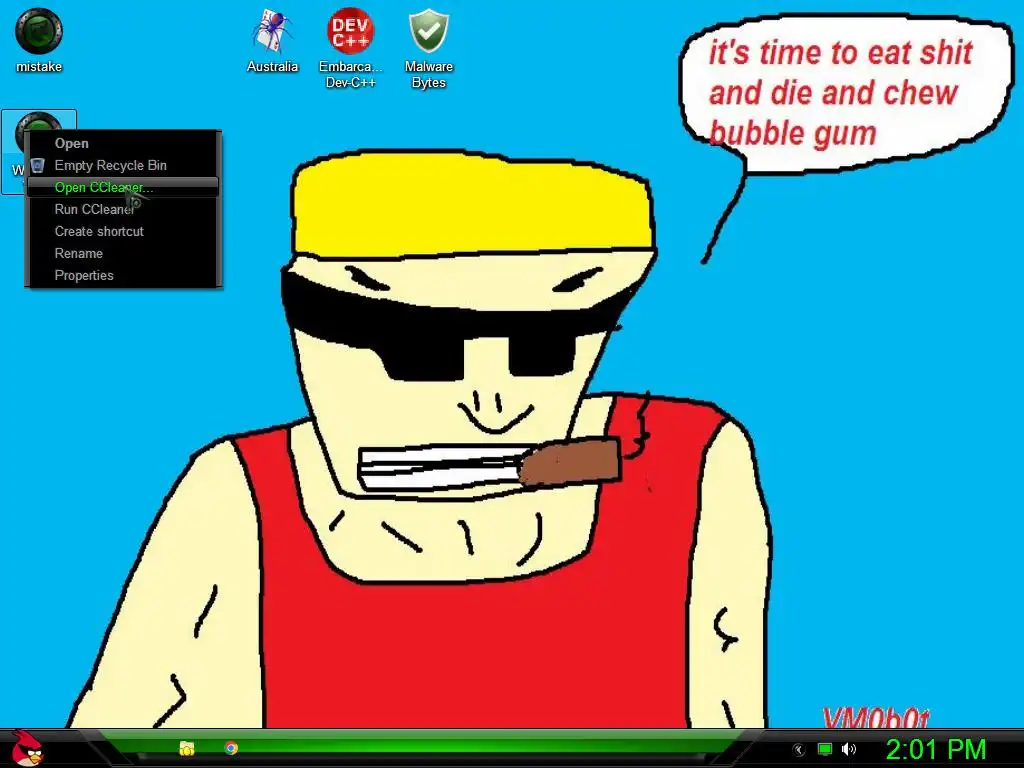This screenshot has height=768, width=1024.
Task: Launch Embarcadero Dev-C++ desktop icon
Action: 351,48
